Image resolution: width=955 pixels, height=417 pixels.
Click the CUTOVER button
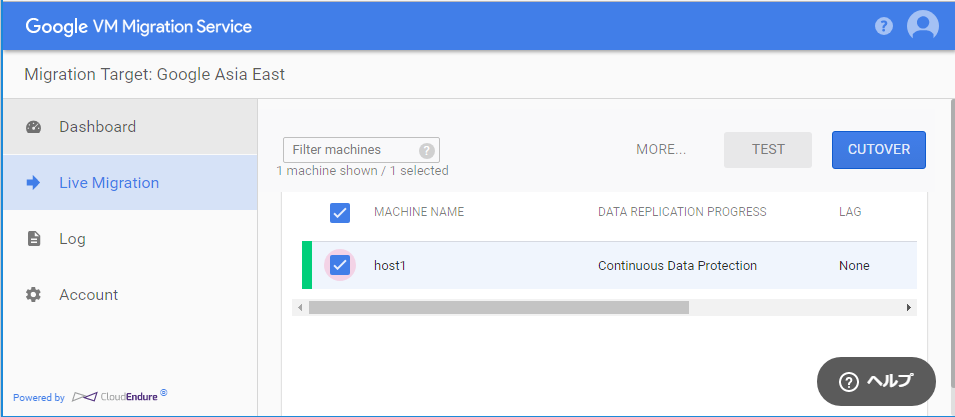click(x=879, y=150)
